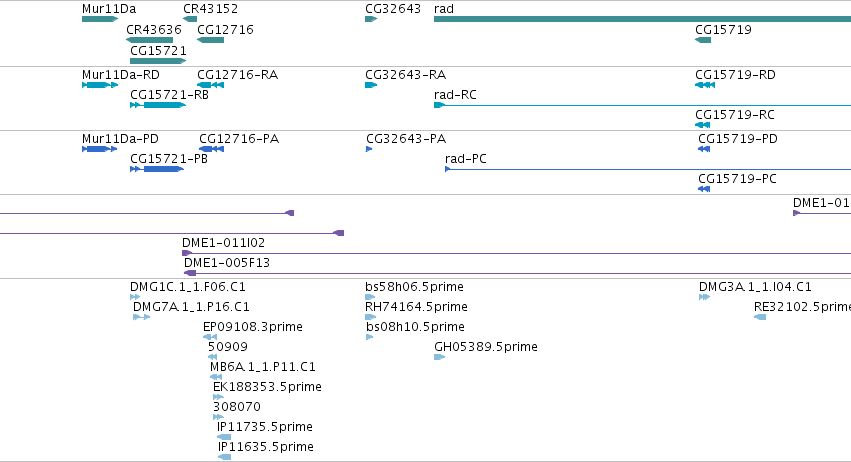Open the Mur11Da-RD transcript label
This screenshot has height=462, width=851.
click(x=120, y=74)
